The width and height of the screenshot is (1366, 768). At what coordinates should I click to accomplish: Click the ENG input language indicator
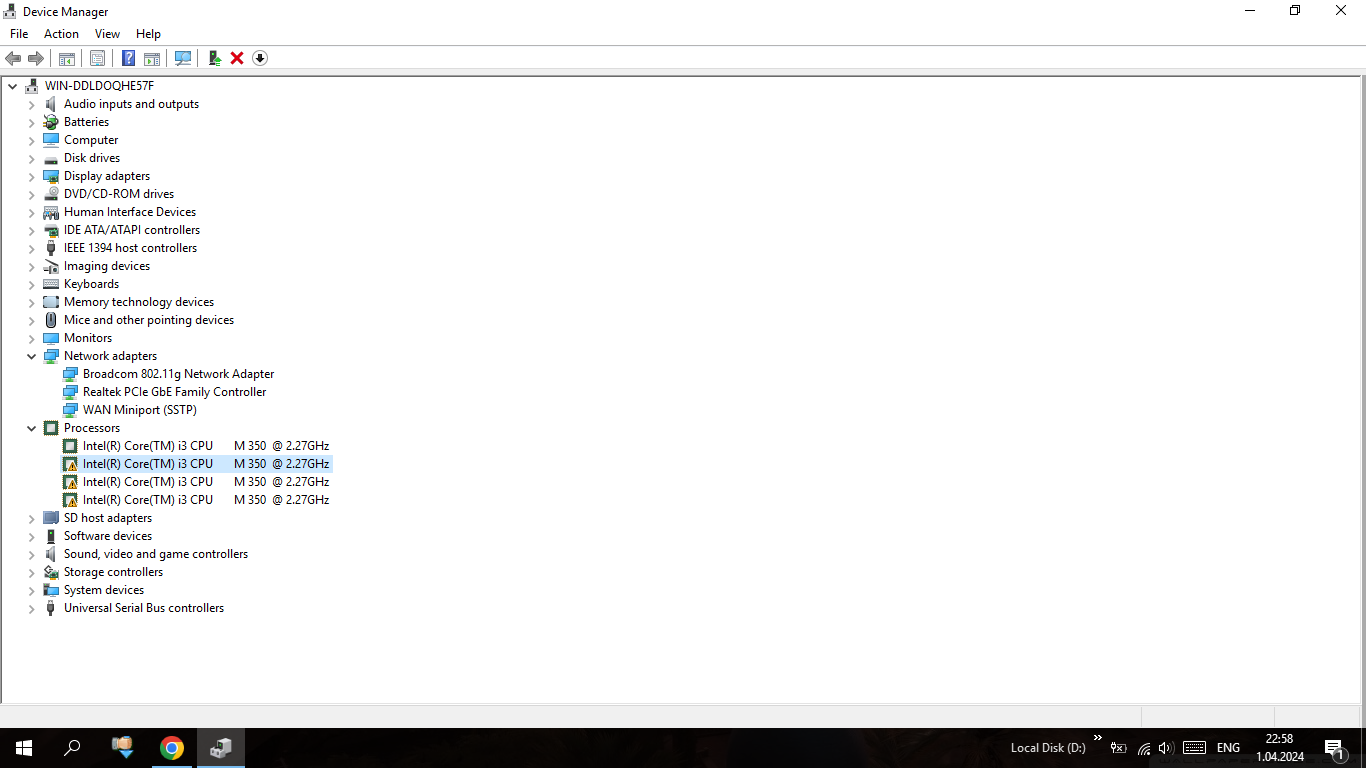pos(1228,748)
